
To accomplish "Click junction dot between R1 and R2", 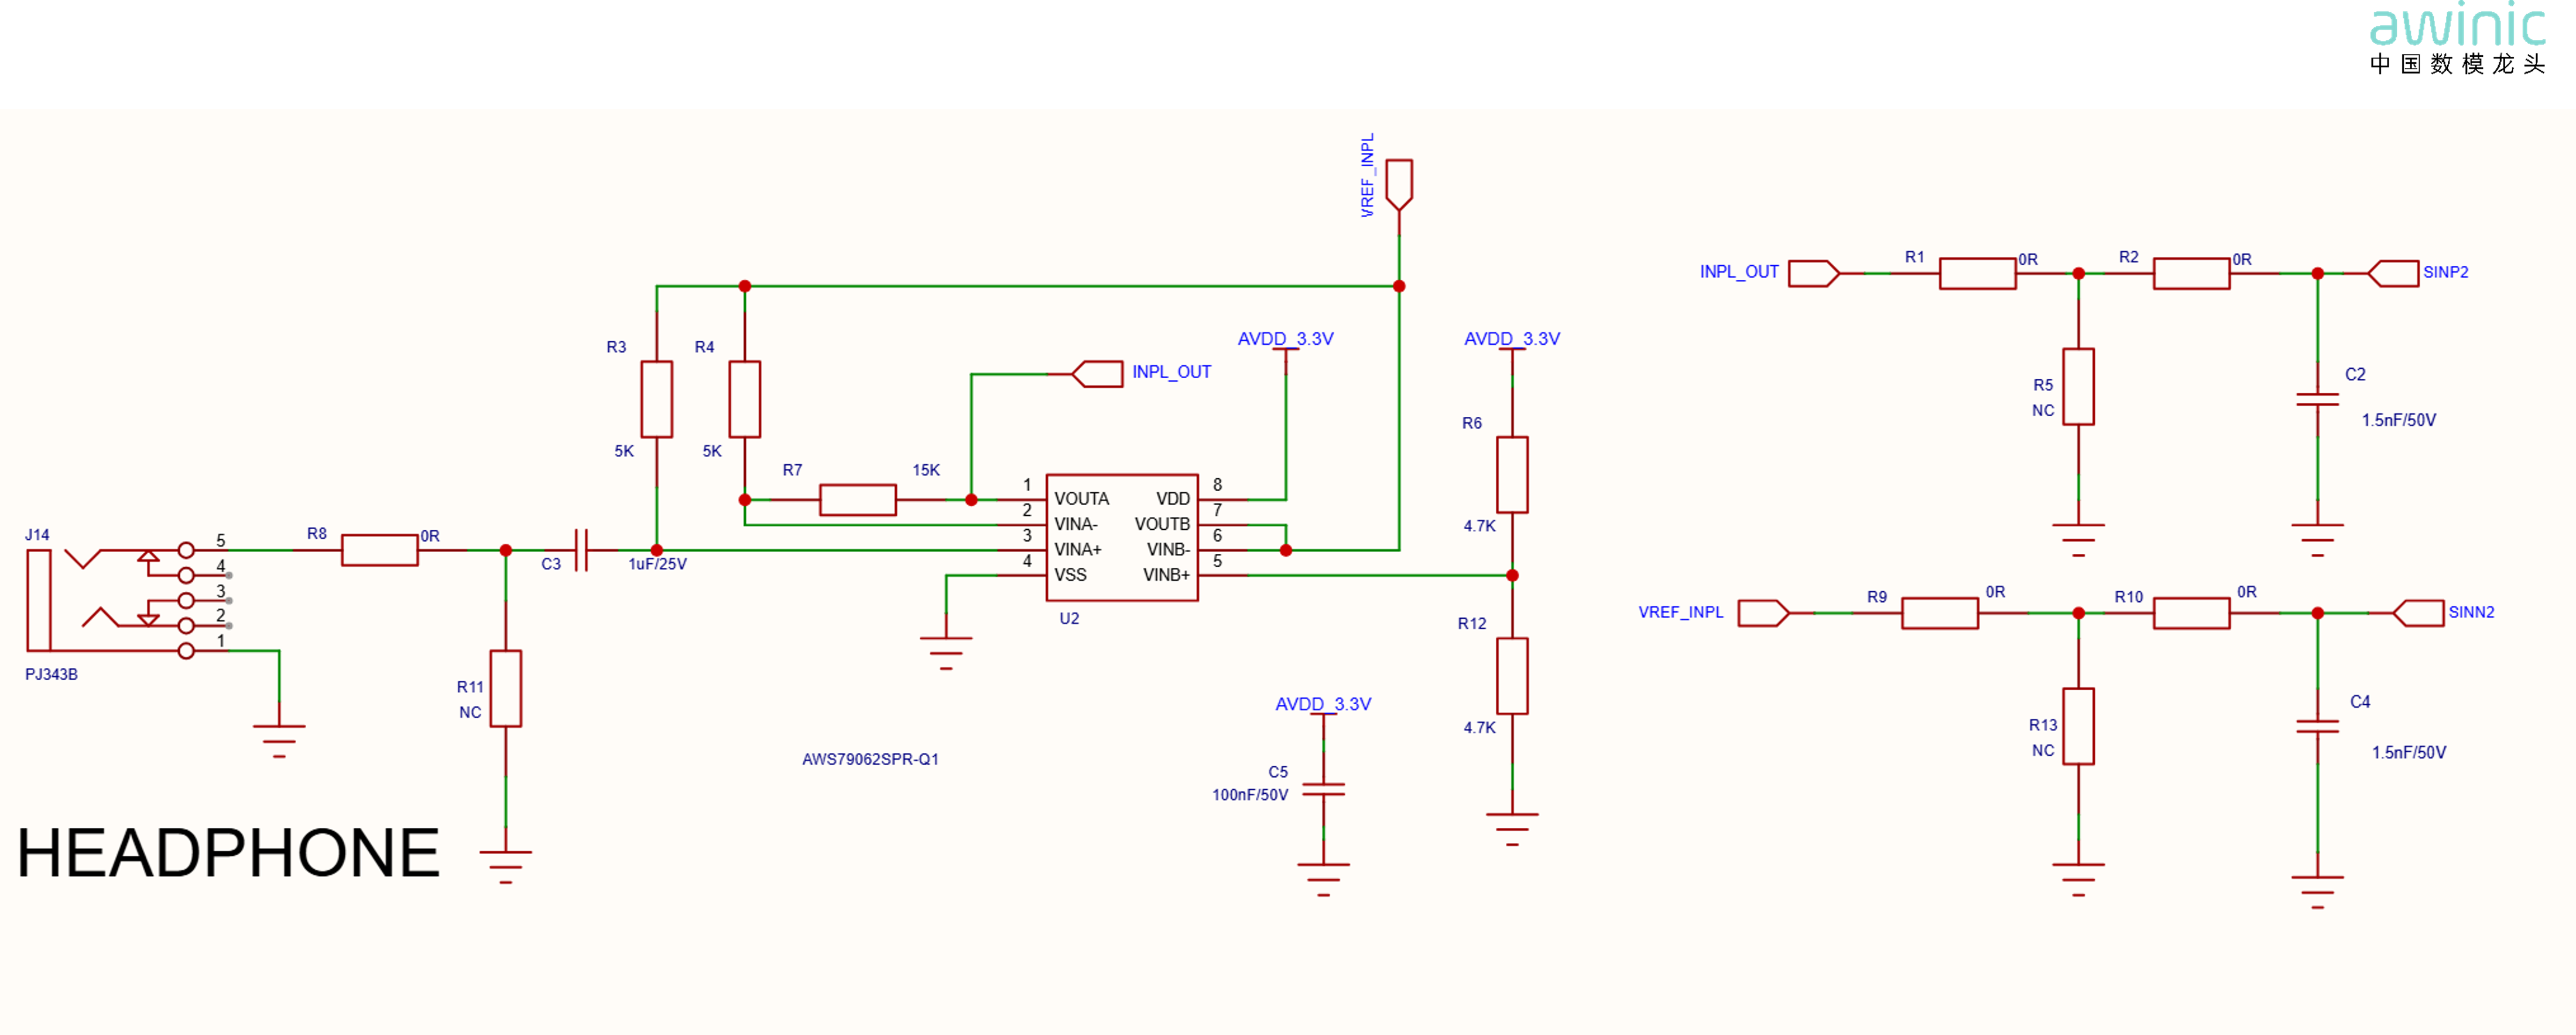I will tap(2079, 273).
